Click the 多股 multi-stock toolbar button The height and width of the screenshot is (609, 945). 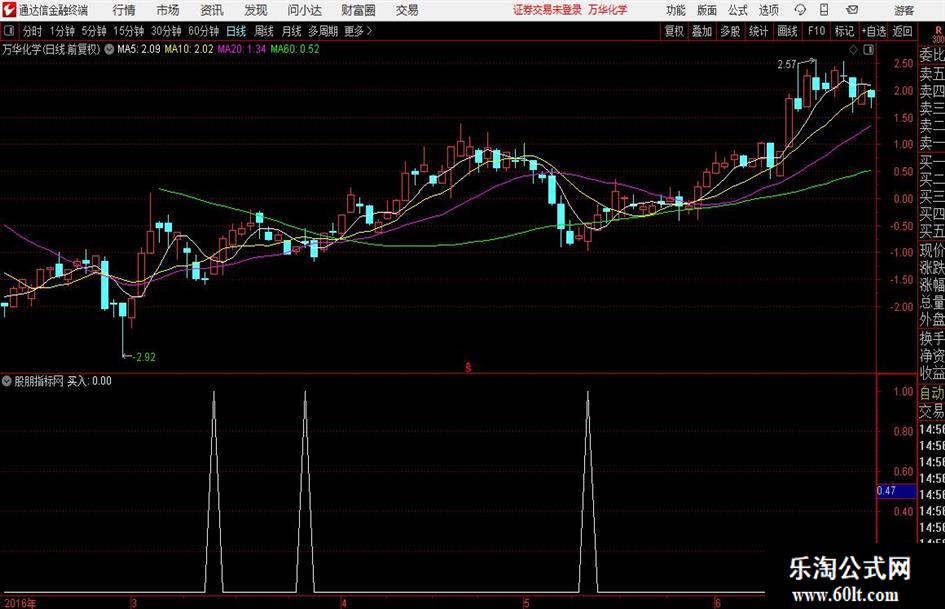pos(730,31)
